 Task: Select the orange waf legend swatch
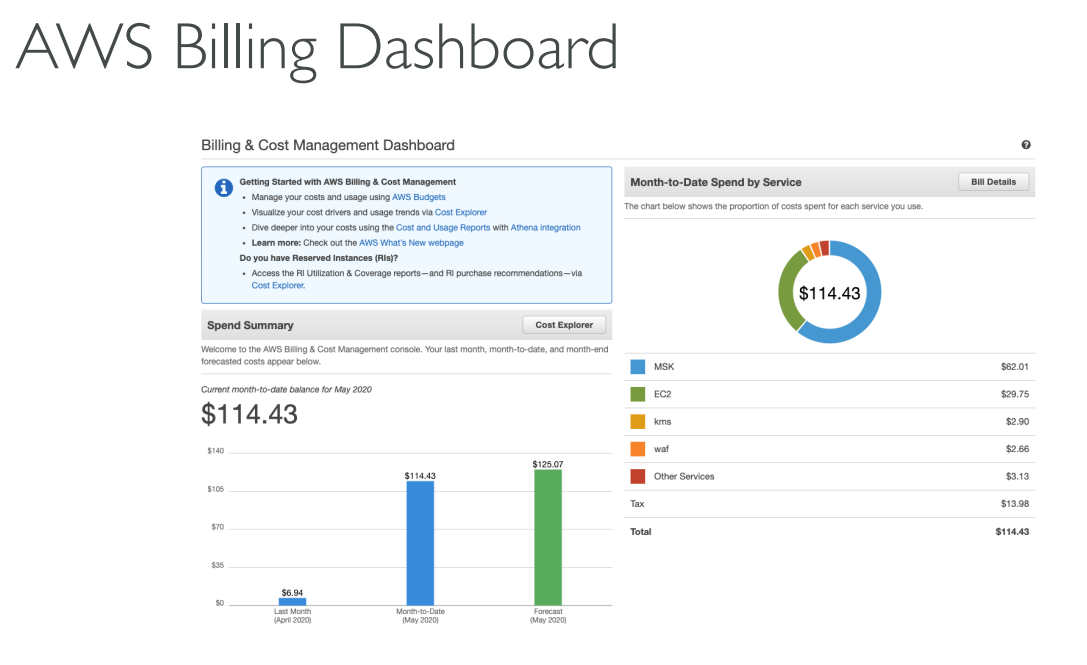coord(638,449)
